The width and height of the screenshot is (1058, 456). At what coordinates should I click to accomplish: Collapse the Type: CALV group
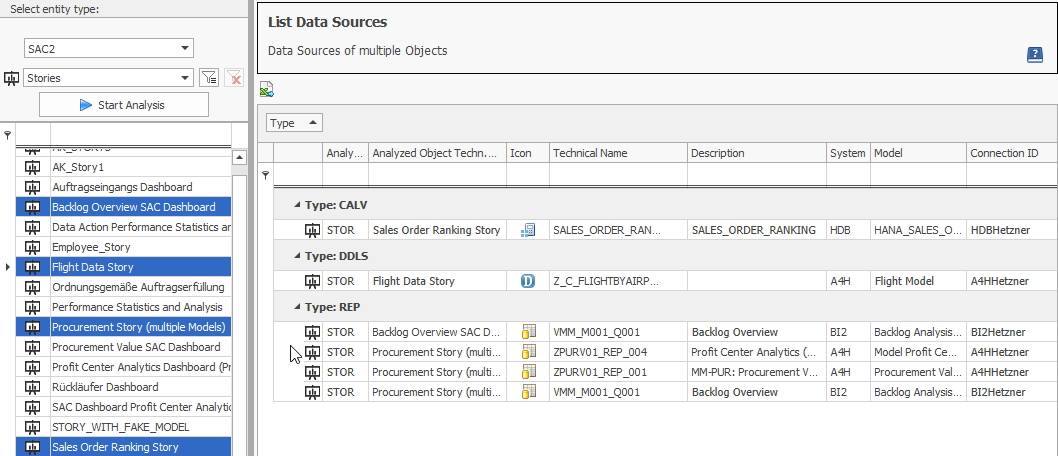[x=296, y=205]
